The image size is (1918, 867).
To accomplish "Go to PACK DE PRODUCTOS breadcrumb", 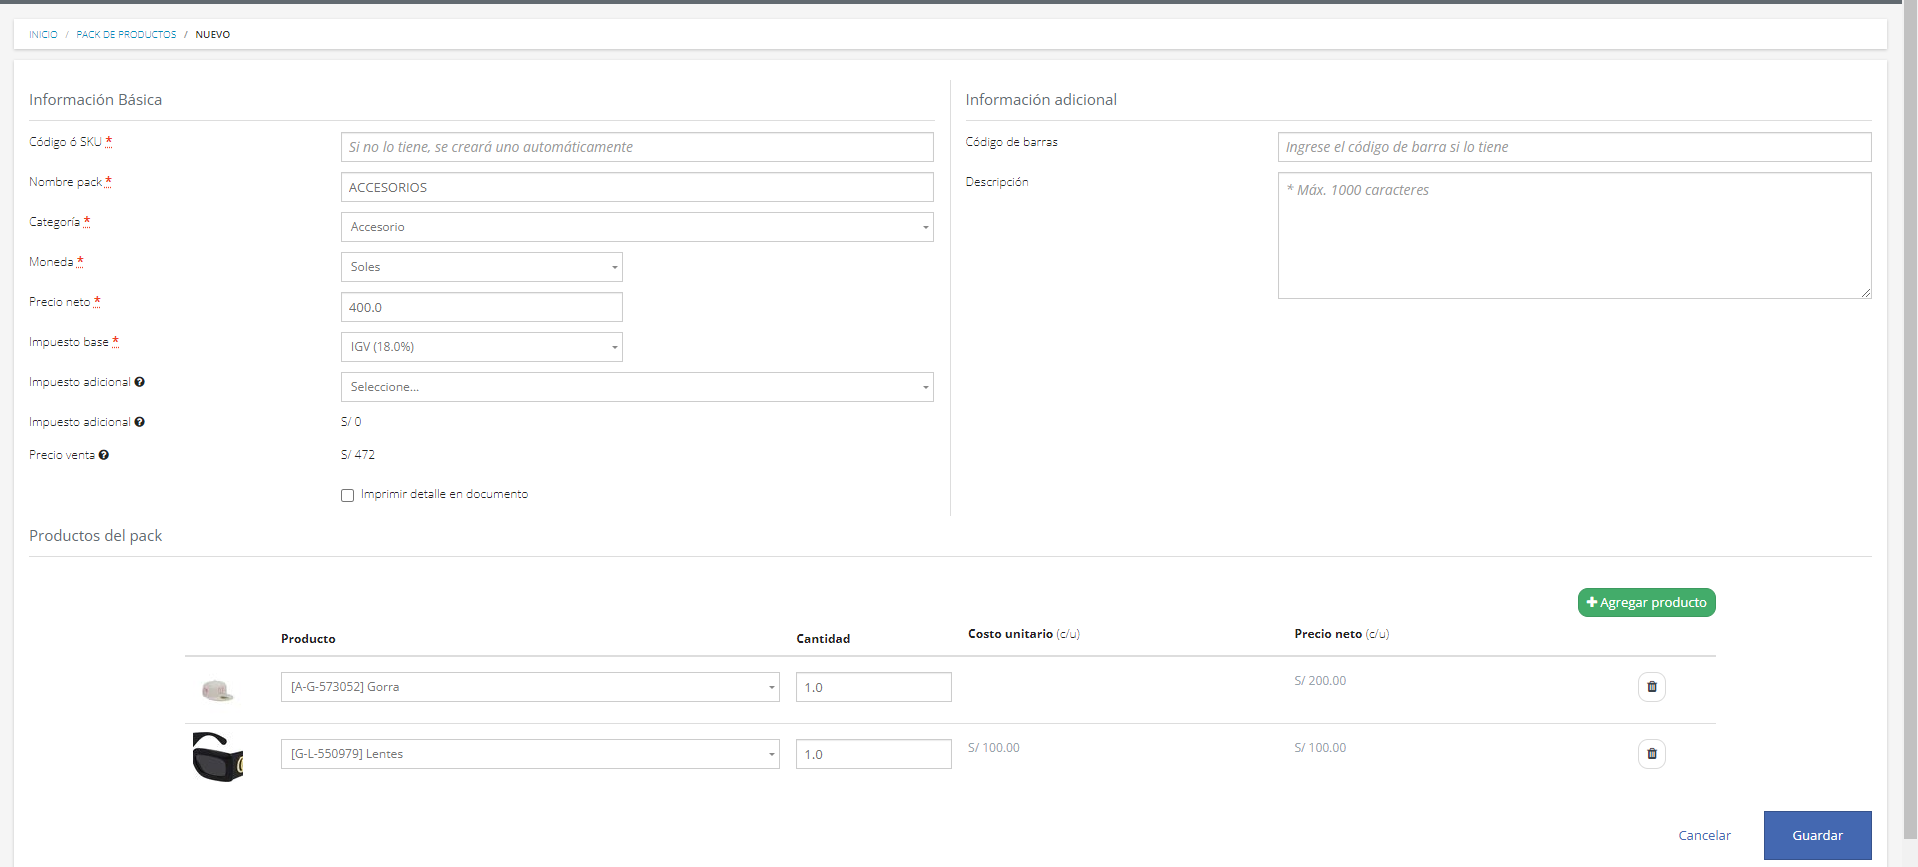I will [126, 35].
